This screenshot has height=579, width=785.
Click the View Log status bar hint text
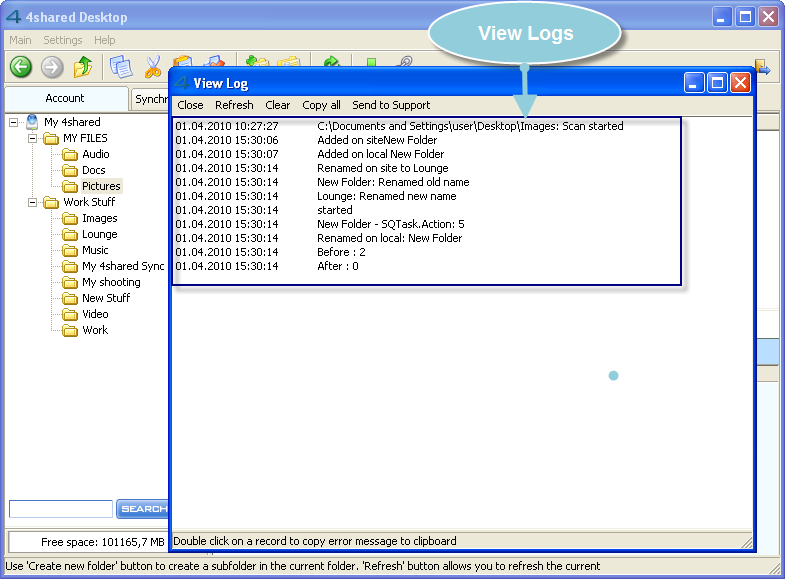[x=314, y=541]
